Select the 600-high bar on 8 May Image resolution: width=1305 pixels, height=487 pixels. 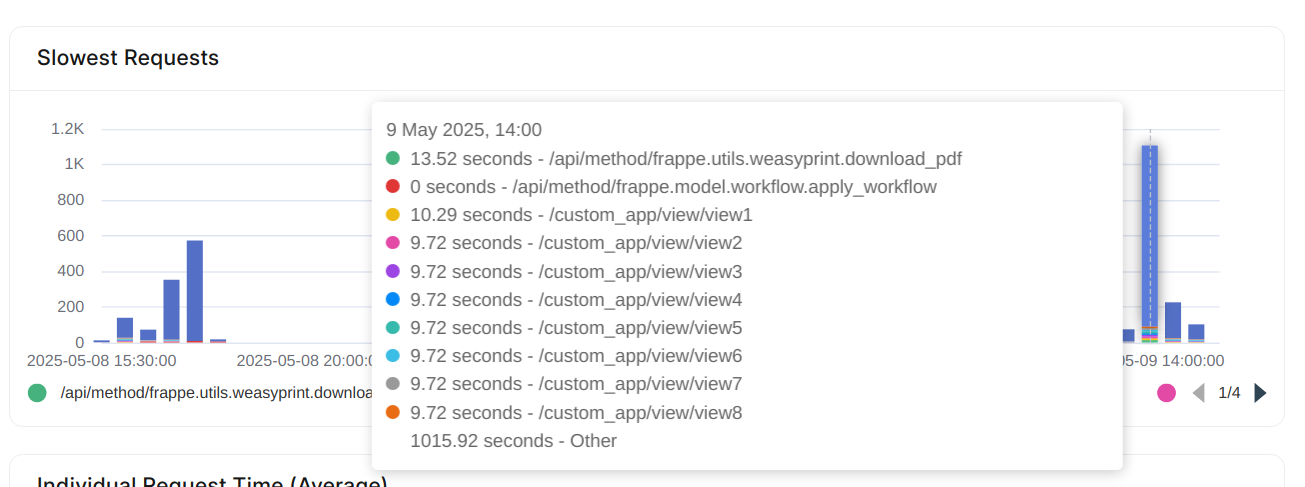coord(195,290)
